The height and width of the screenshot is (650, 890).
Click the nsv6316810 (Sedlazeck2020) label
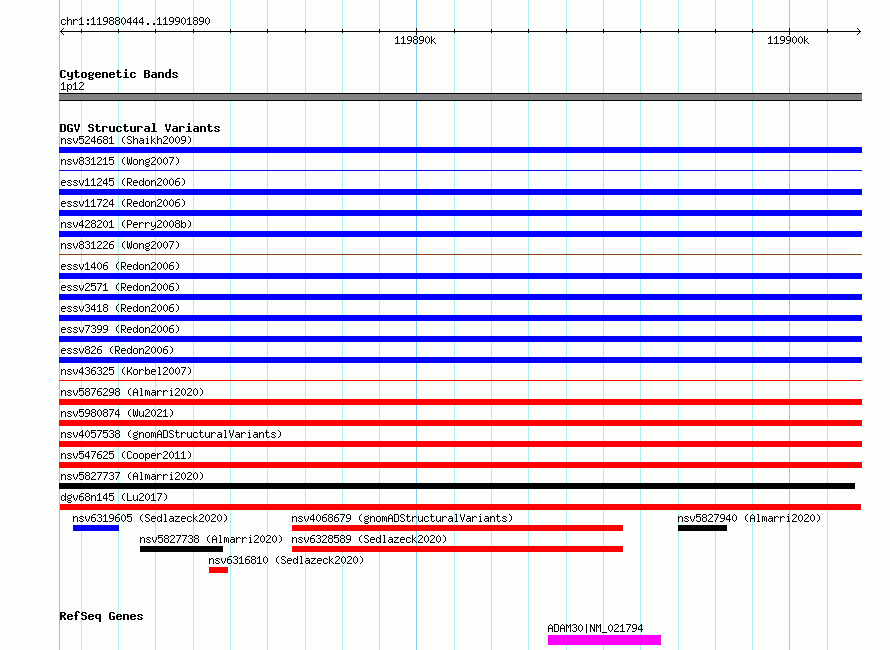(286, 560)
